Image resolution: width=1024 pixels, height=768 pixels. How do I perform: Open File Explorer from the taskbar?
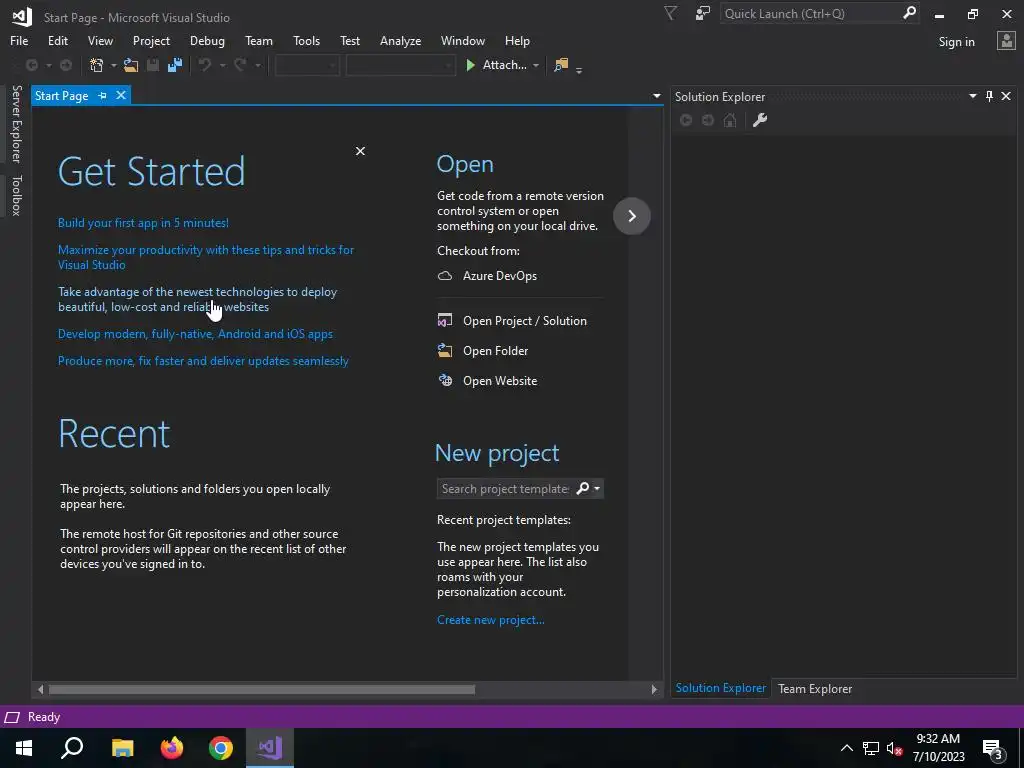123,748
